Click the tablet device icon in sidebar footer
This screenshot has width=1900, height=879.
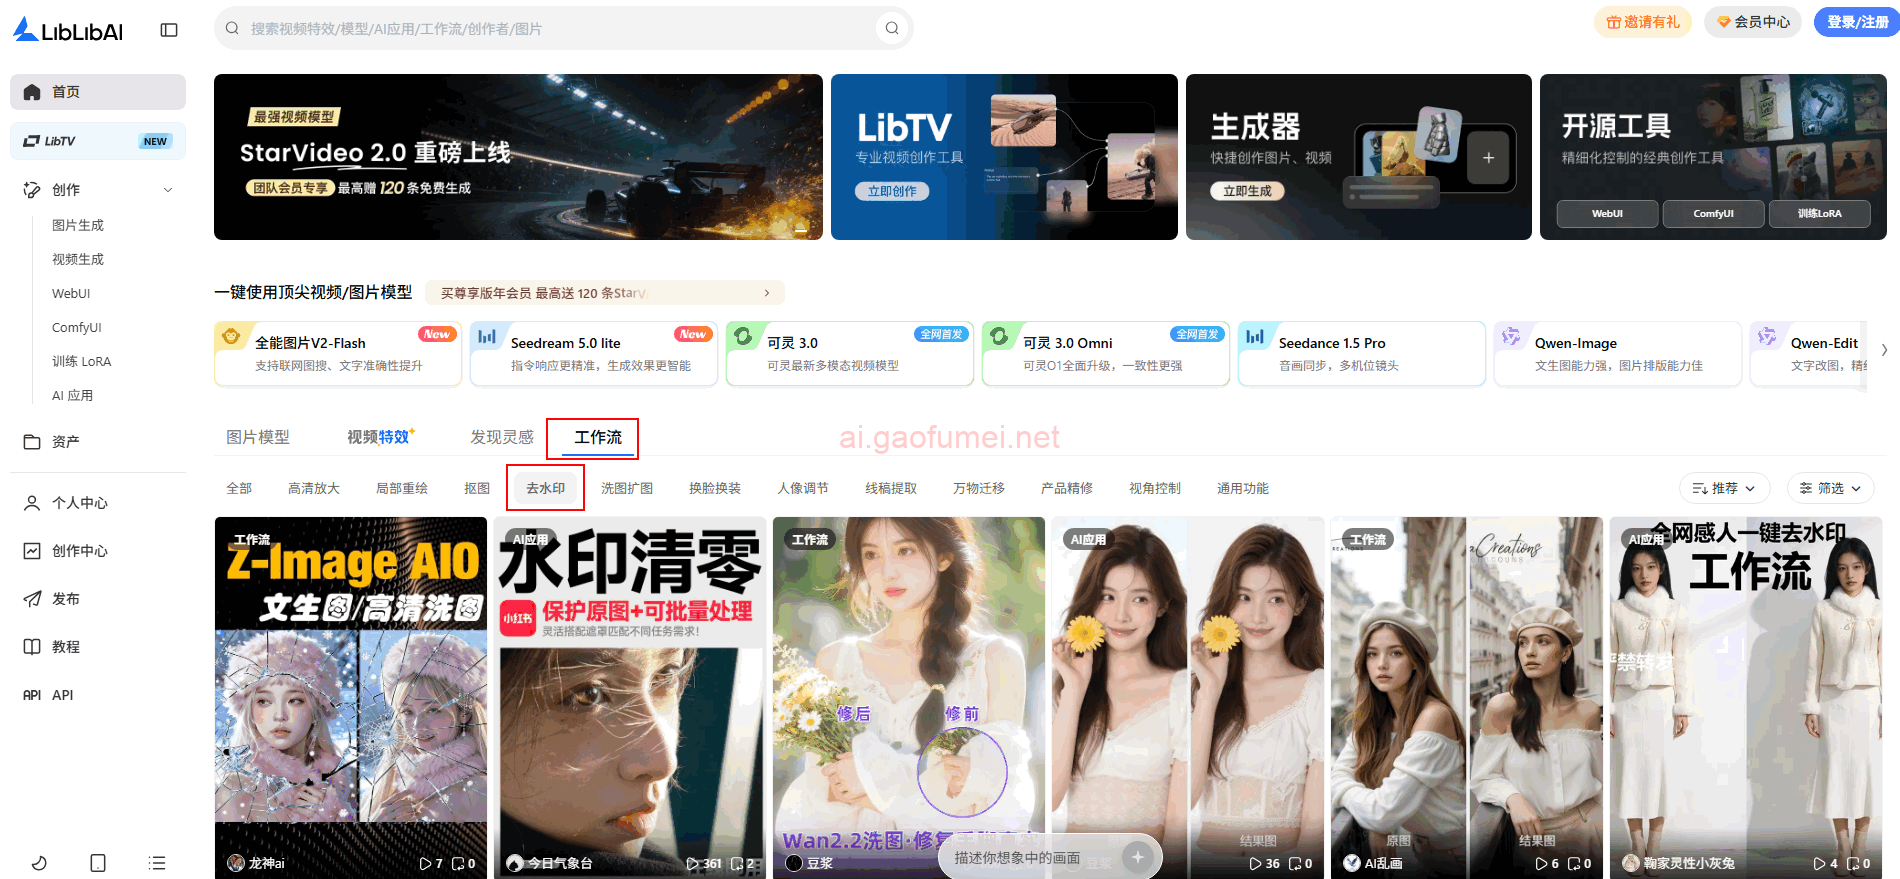(98, 863)
